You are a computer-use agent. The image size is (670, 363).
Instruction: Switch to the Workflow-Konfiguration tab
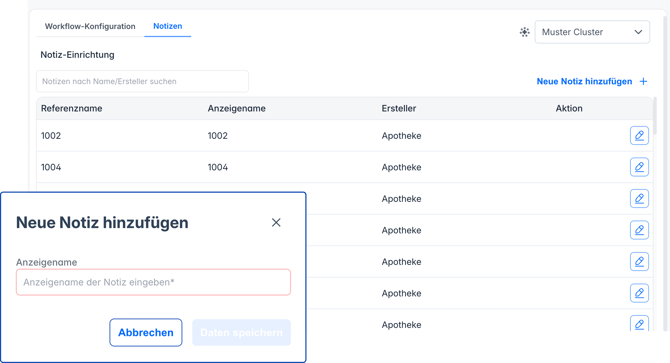coord(90,26)
